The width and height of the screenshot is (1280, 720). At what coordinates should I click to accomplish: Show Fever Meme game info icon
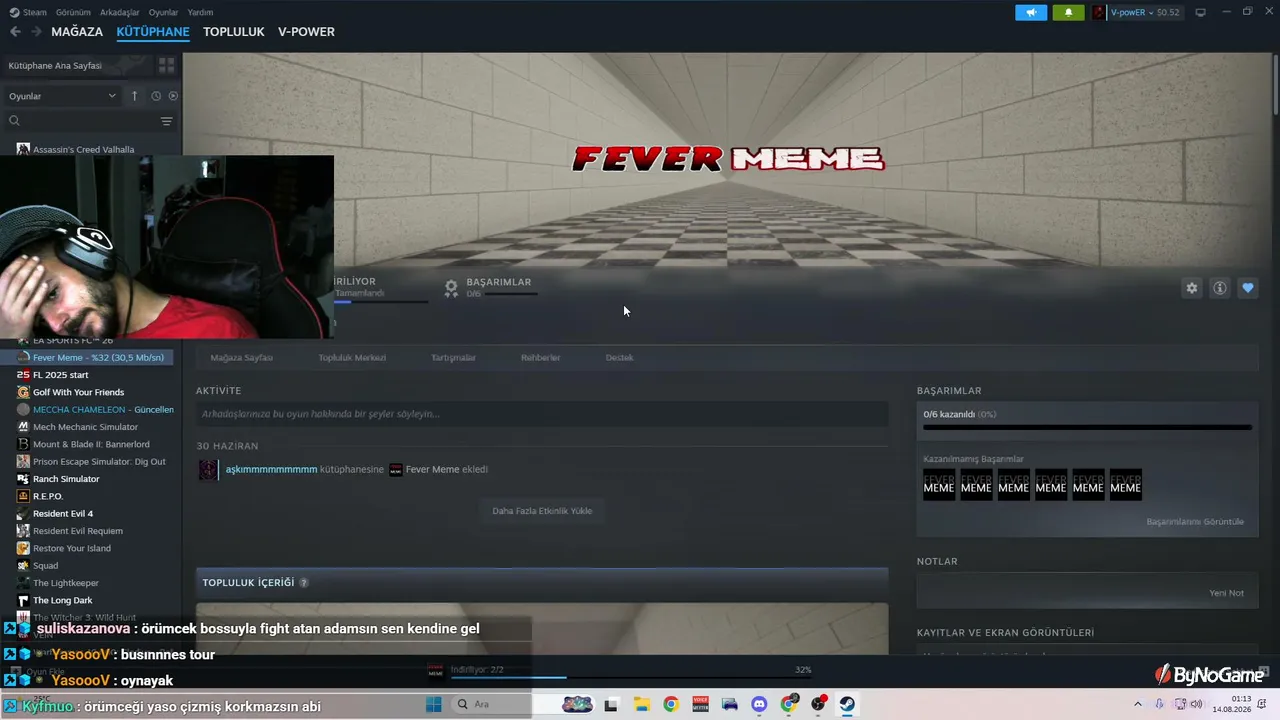click(1220, 288)
